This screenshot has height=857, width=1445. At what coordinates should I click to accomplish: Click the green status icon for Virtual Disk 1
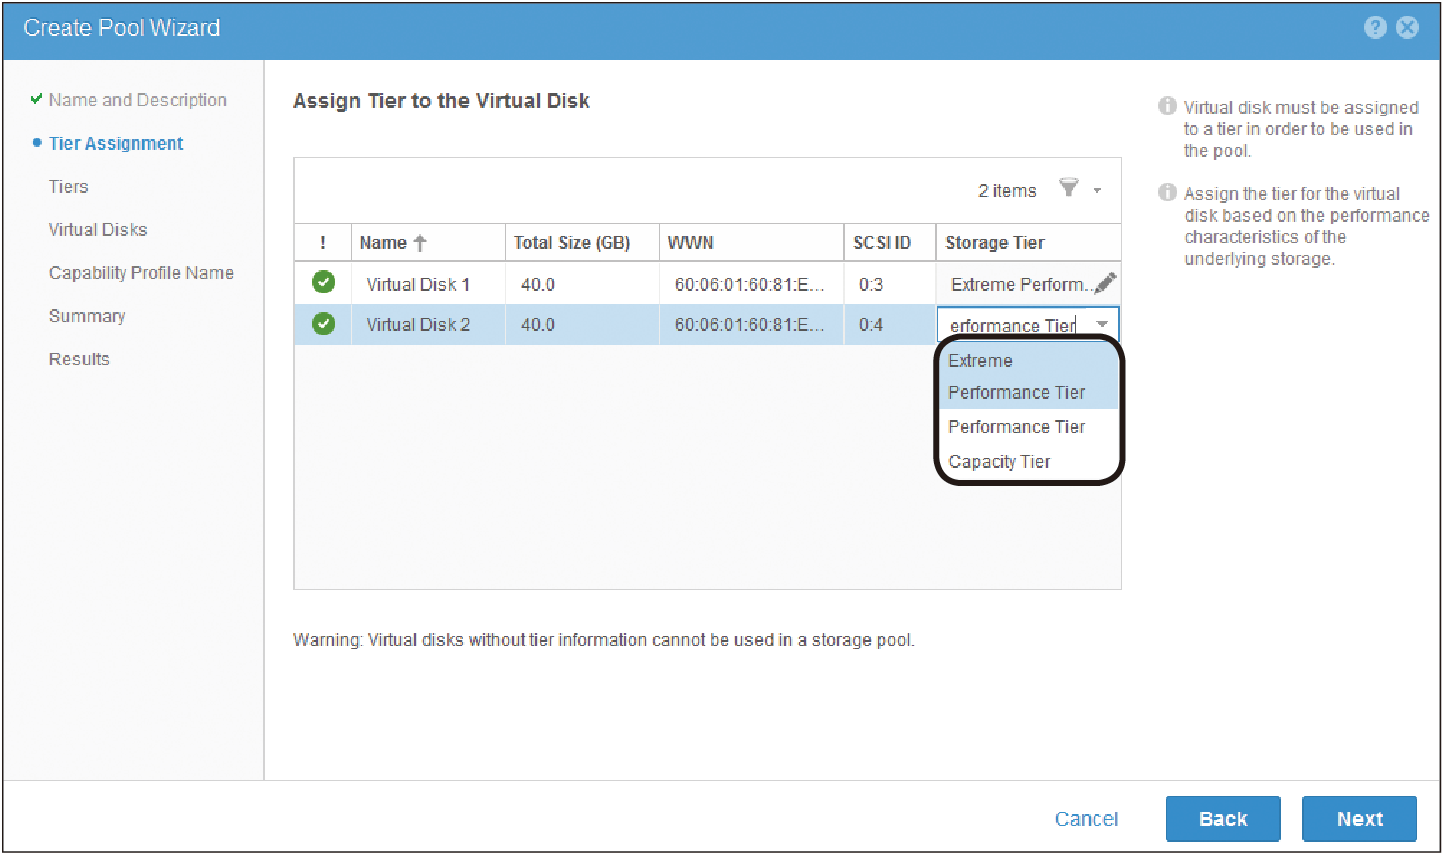pos(323,283)
